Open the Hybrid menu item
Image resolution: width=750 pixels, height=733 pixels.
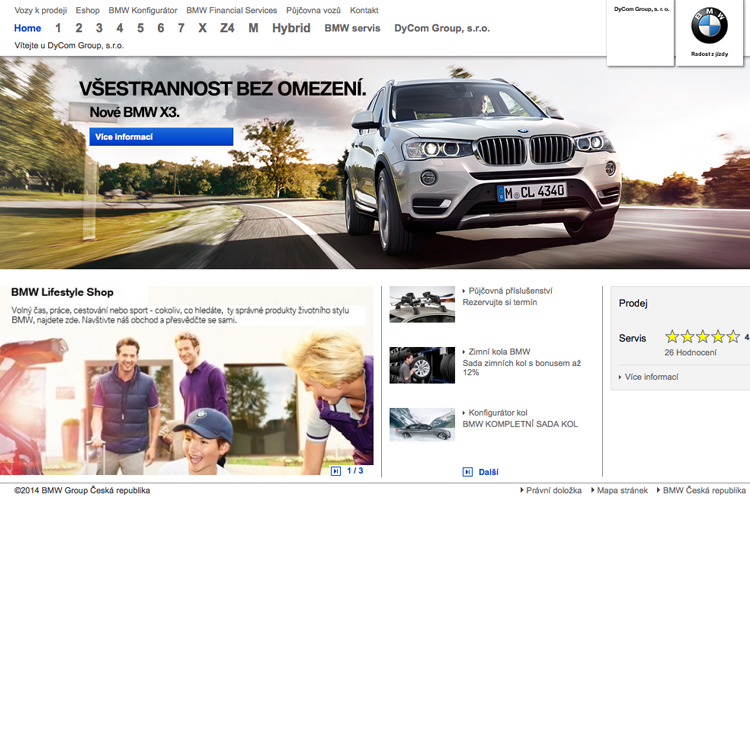point(291,28)
